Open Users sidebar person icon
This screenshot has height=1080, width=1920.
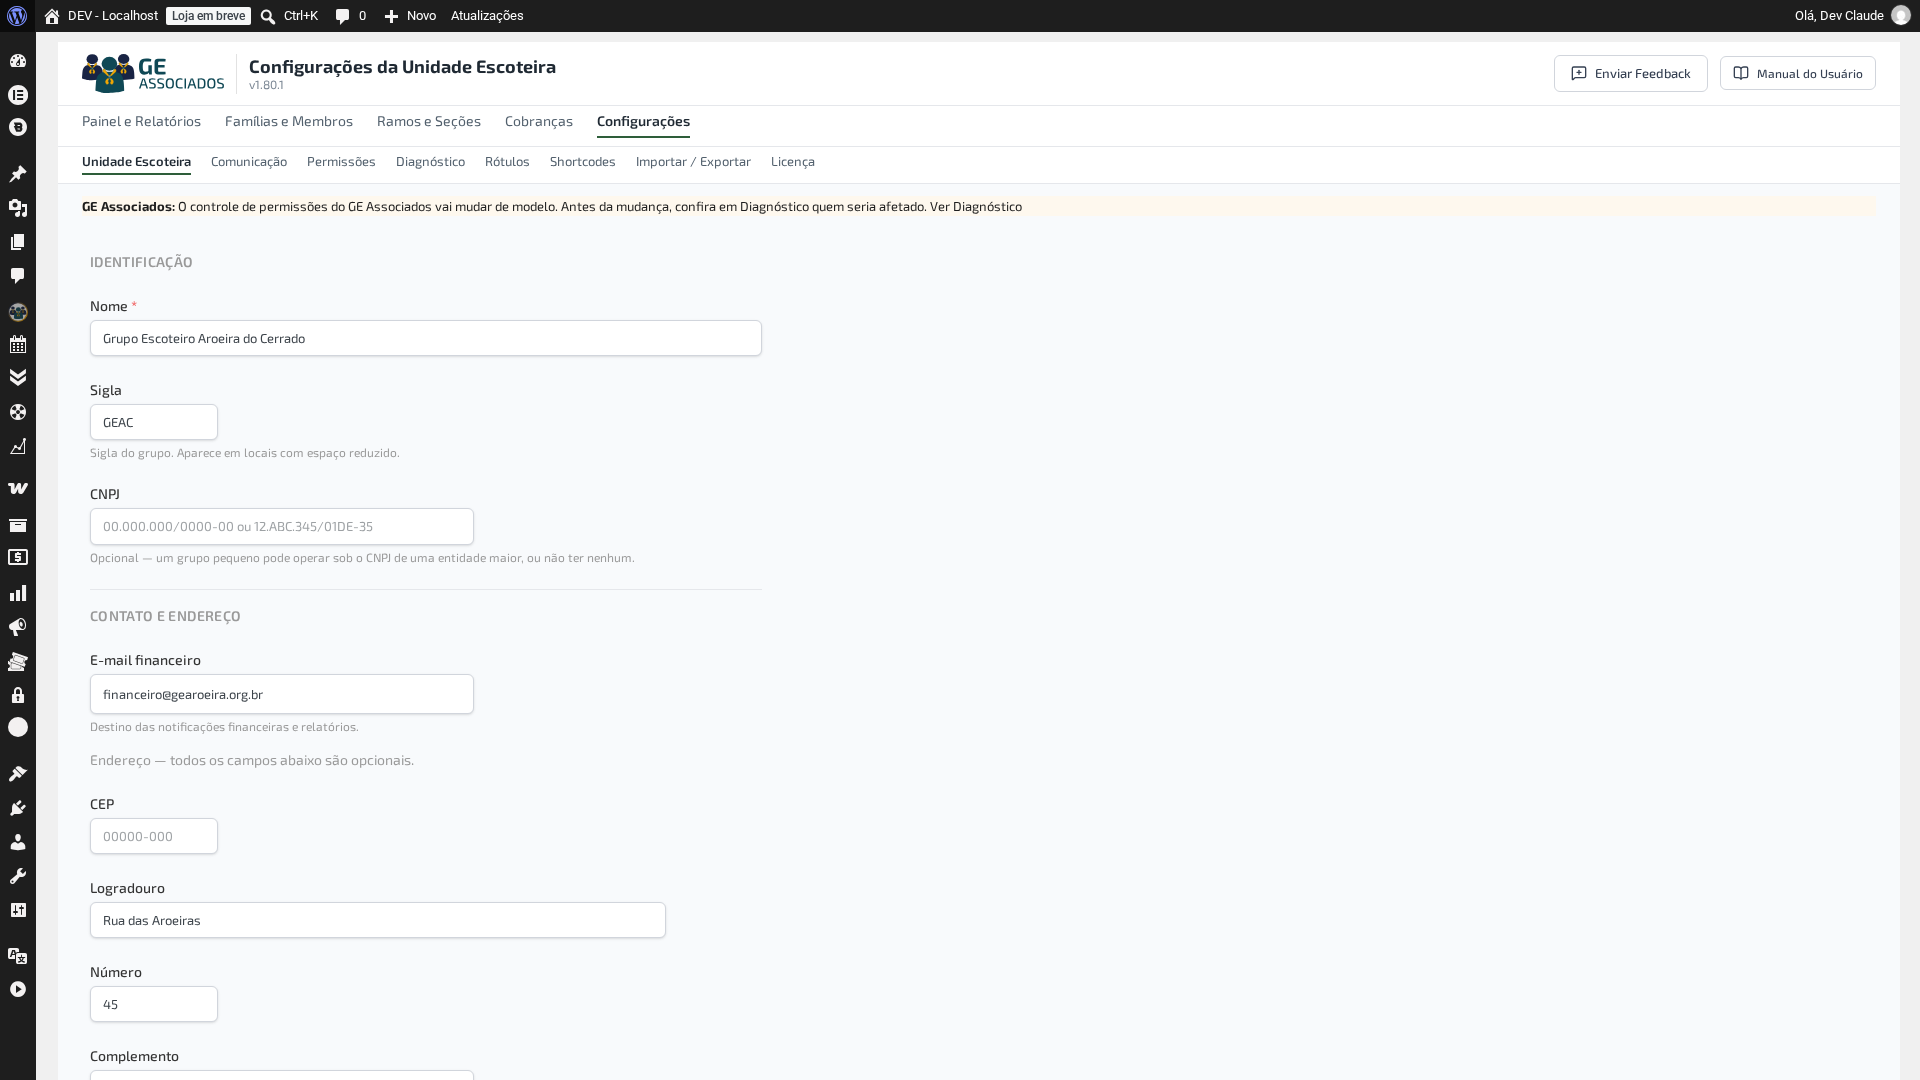(18, 842)
